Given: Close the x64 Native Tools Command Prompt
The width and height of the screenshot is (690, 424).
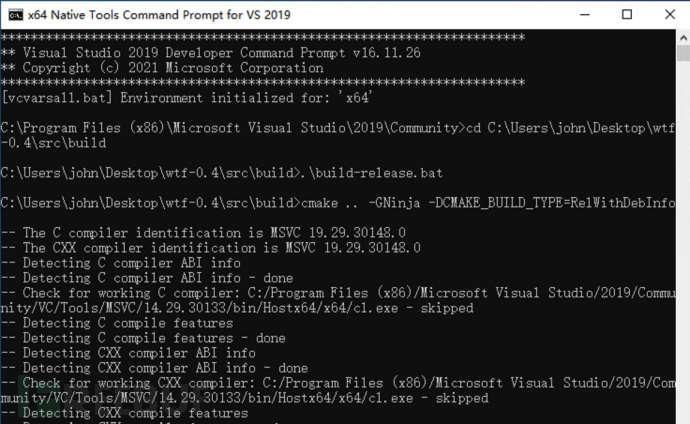Looking at the screenshot, I should coord(669,15).
